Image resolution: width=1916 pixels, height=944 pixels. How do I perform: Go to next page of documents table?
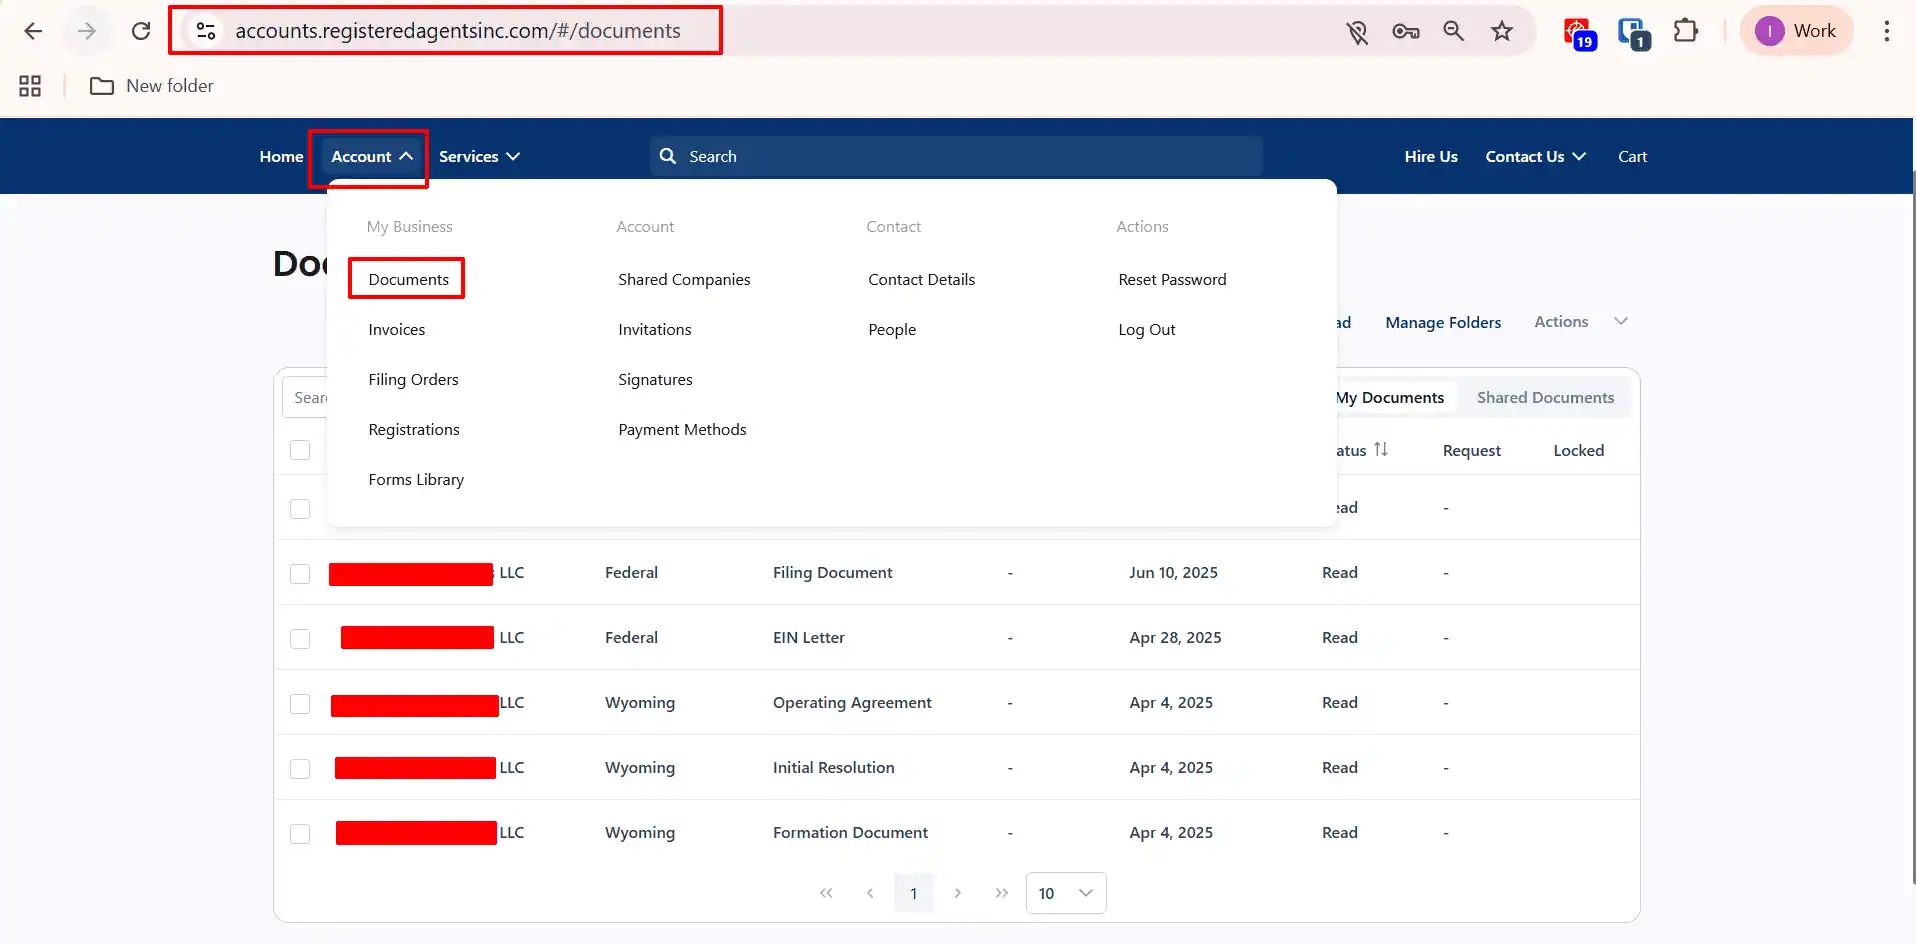pyautogui.click(x=957, y=893)
